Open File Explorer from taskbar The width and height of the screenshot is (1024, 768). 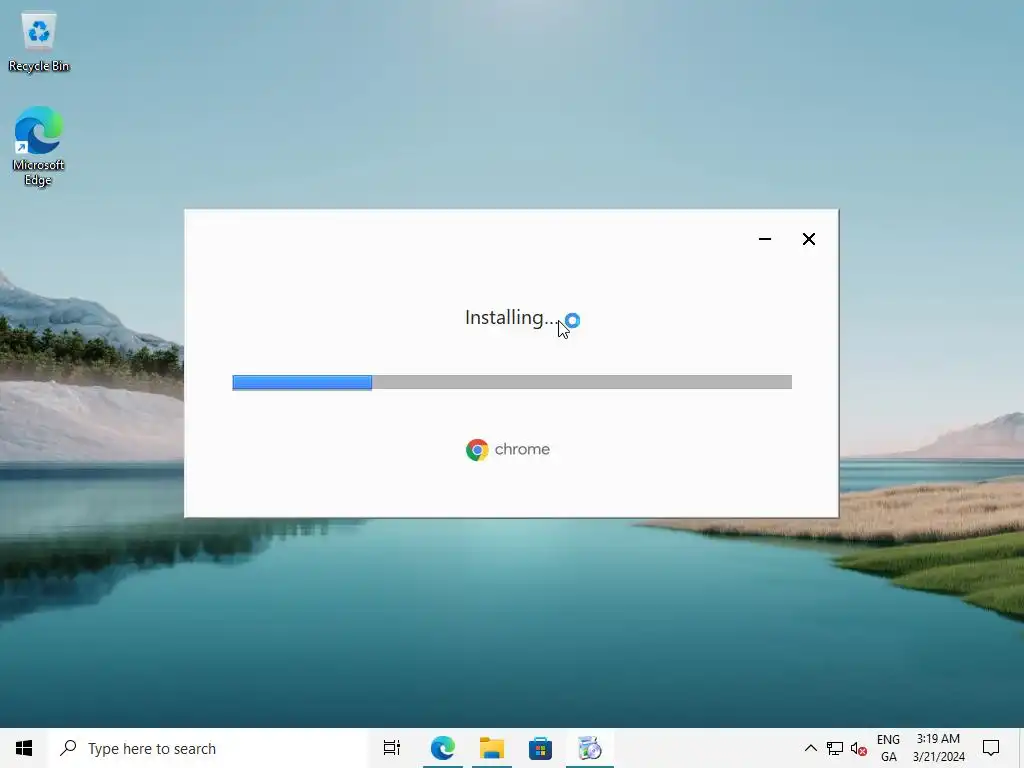[492, 748]
